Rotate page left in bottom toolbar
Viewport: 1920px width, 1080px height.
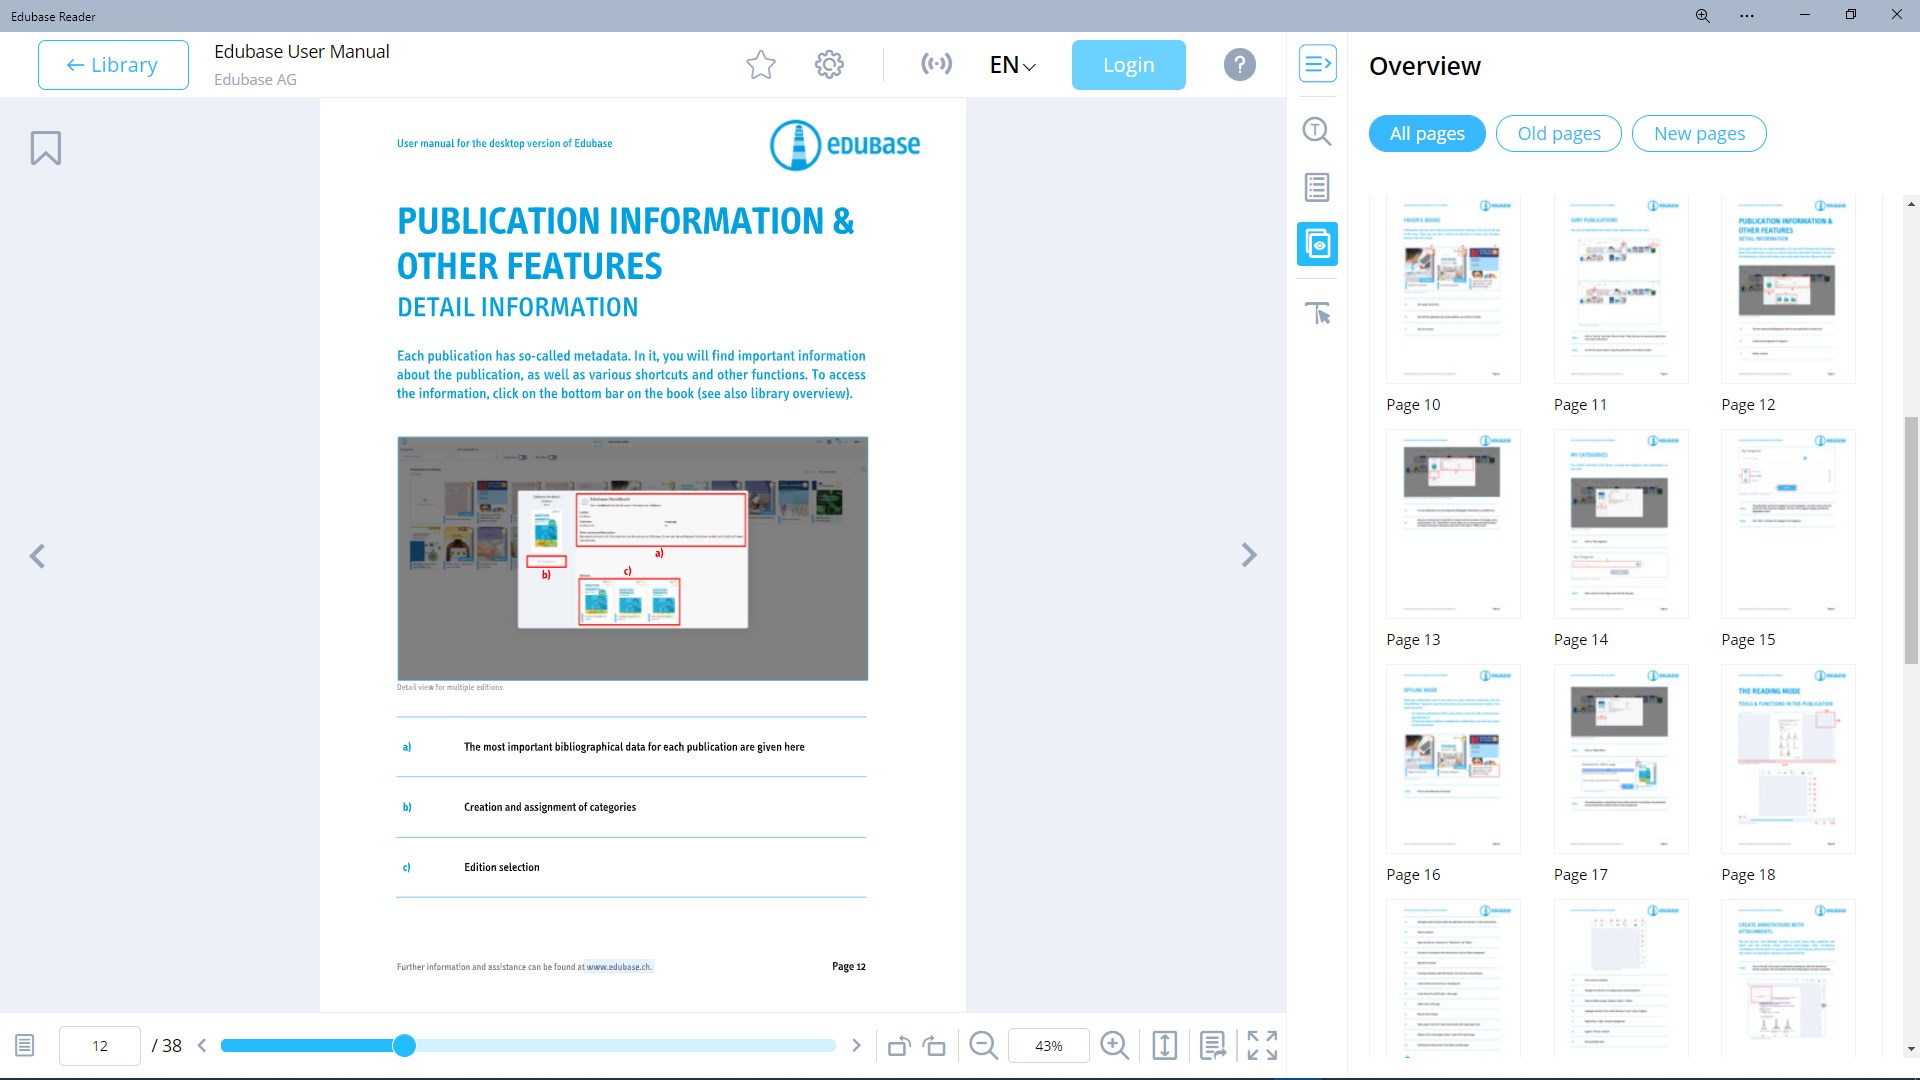[x=898, y=1046]
